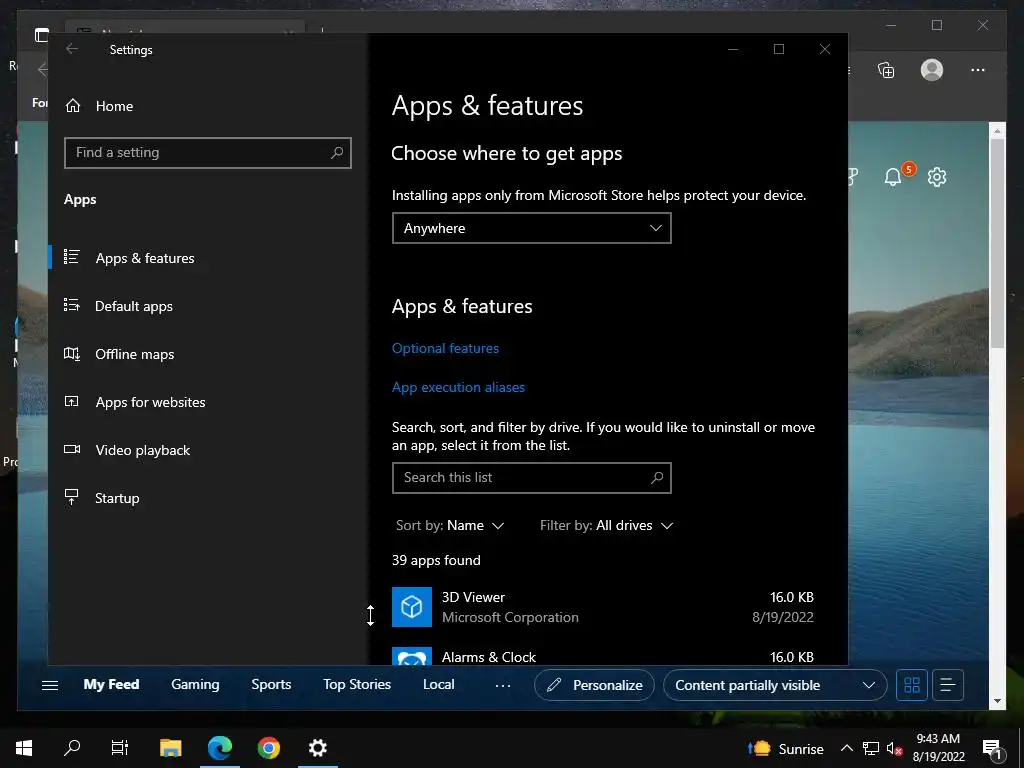Switch to My Feed tab in Edge
Viewport: 1024px width, 768px height.
pyautogui.click(x=111, y=684)
